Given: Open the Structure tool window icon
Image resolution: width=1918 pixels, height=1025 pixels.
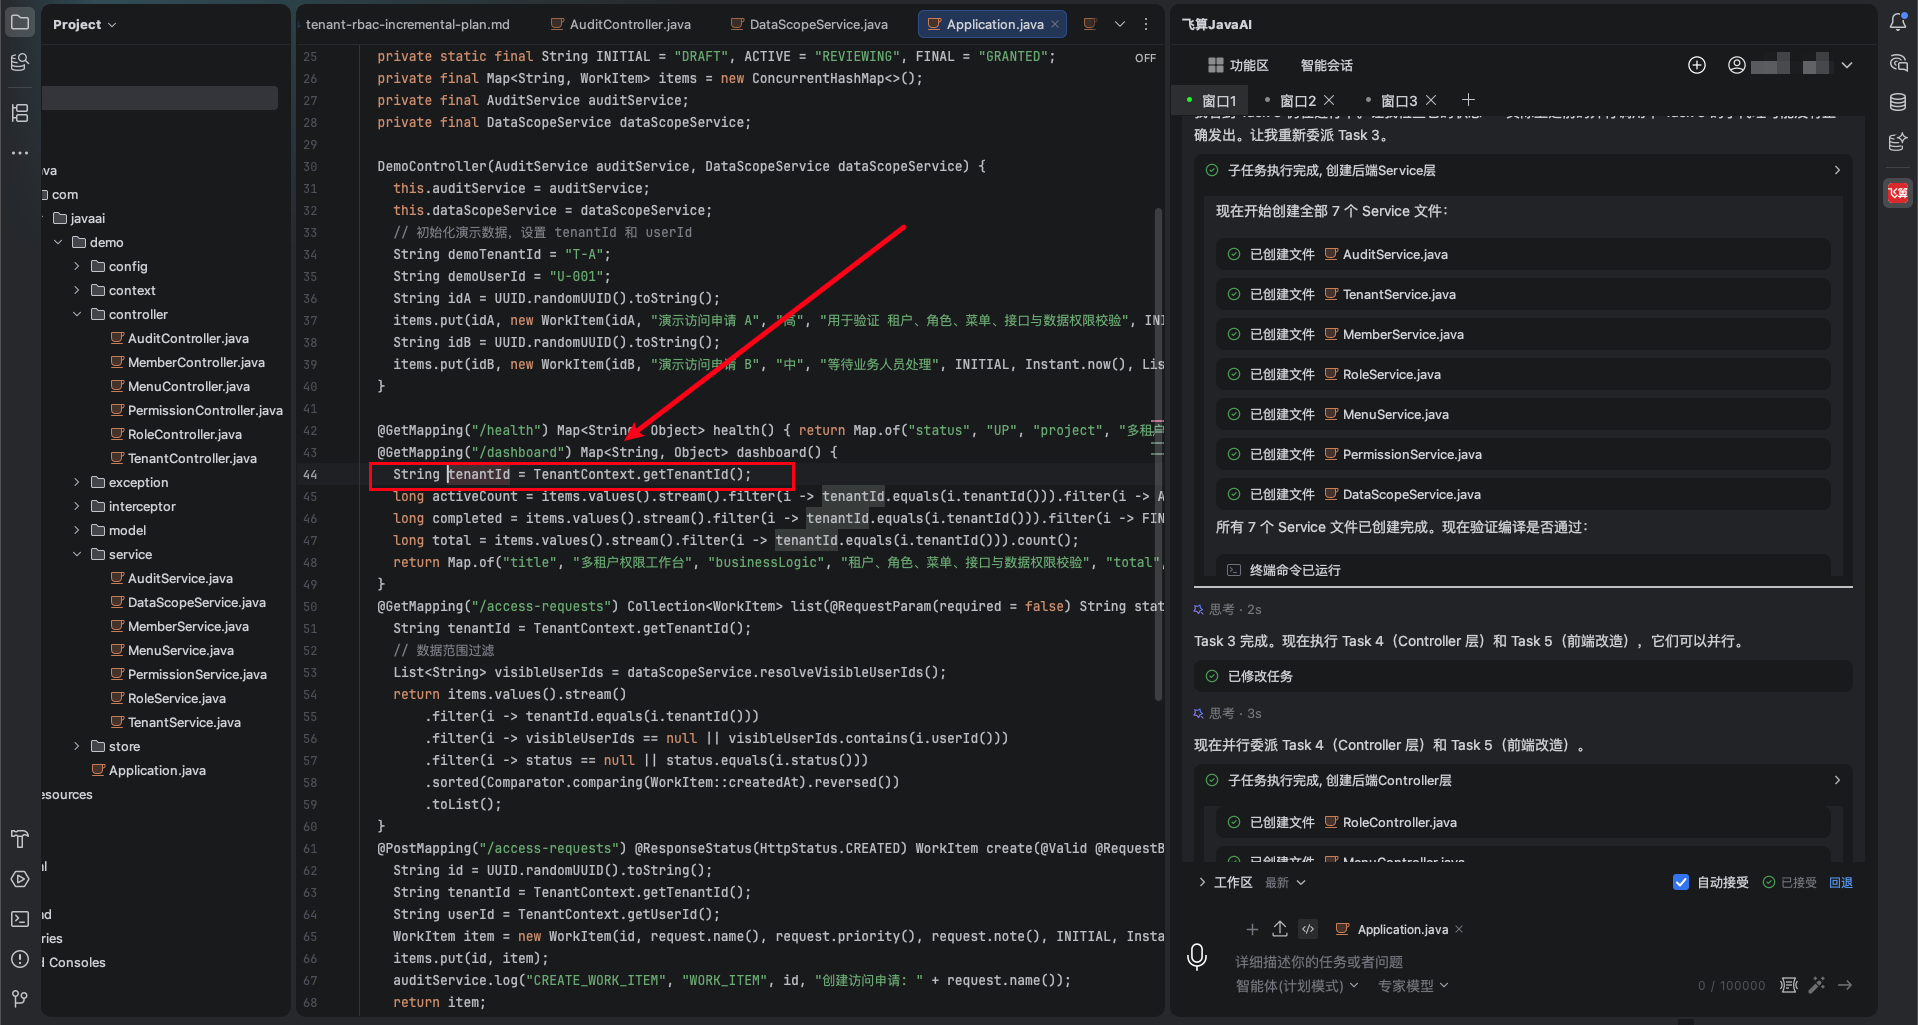Looking at the screenshot, I should [19, 113].
